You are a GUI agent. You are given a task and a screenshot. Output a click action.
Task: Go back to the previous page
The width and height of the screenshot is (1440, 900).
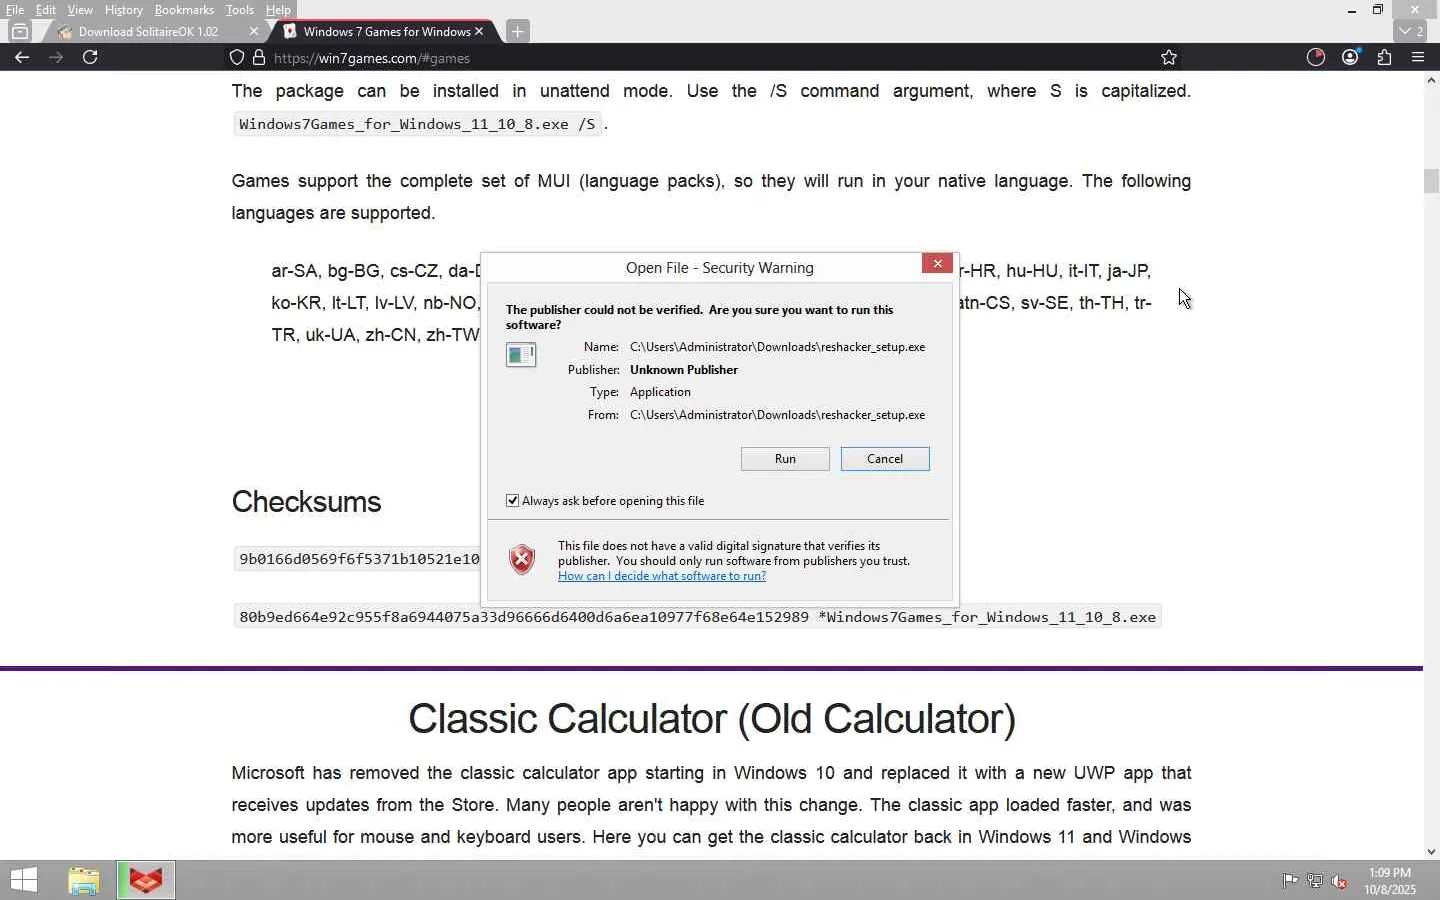tap(21, 57)
